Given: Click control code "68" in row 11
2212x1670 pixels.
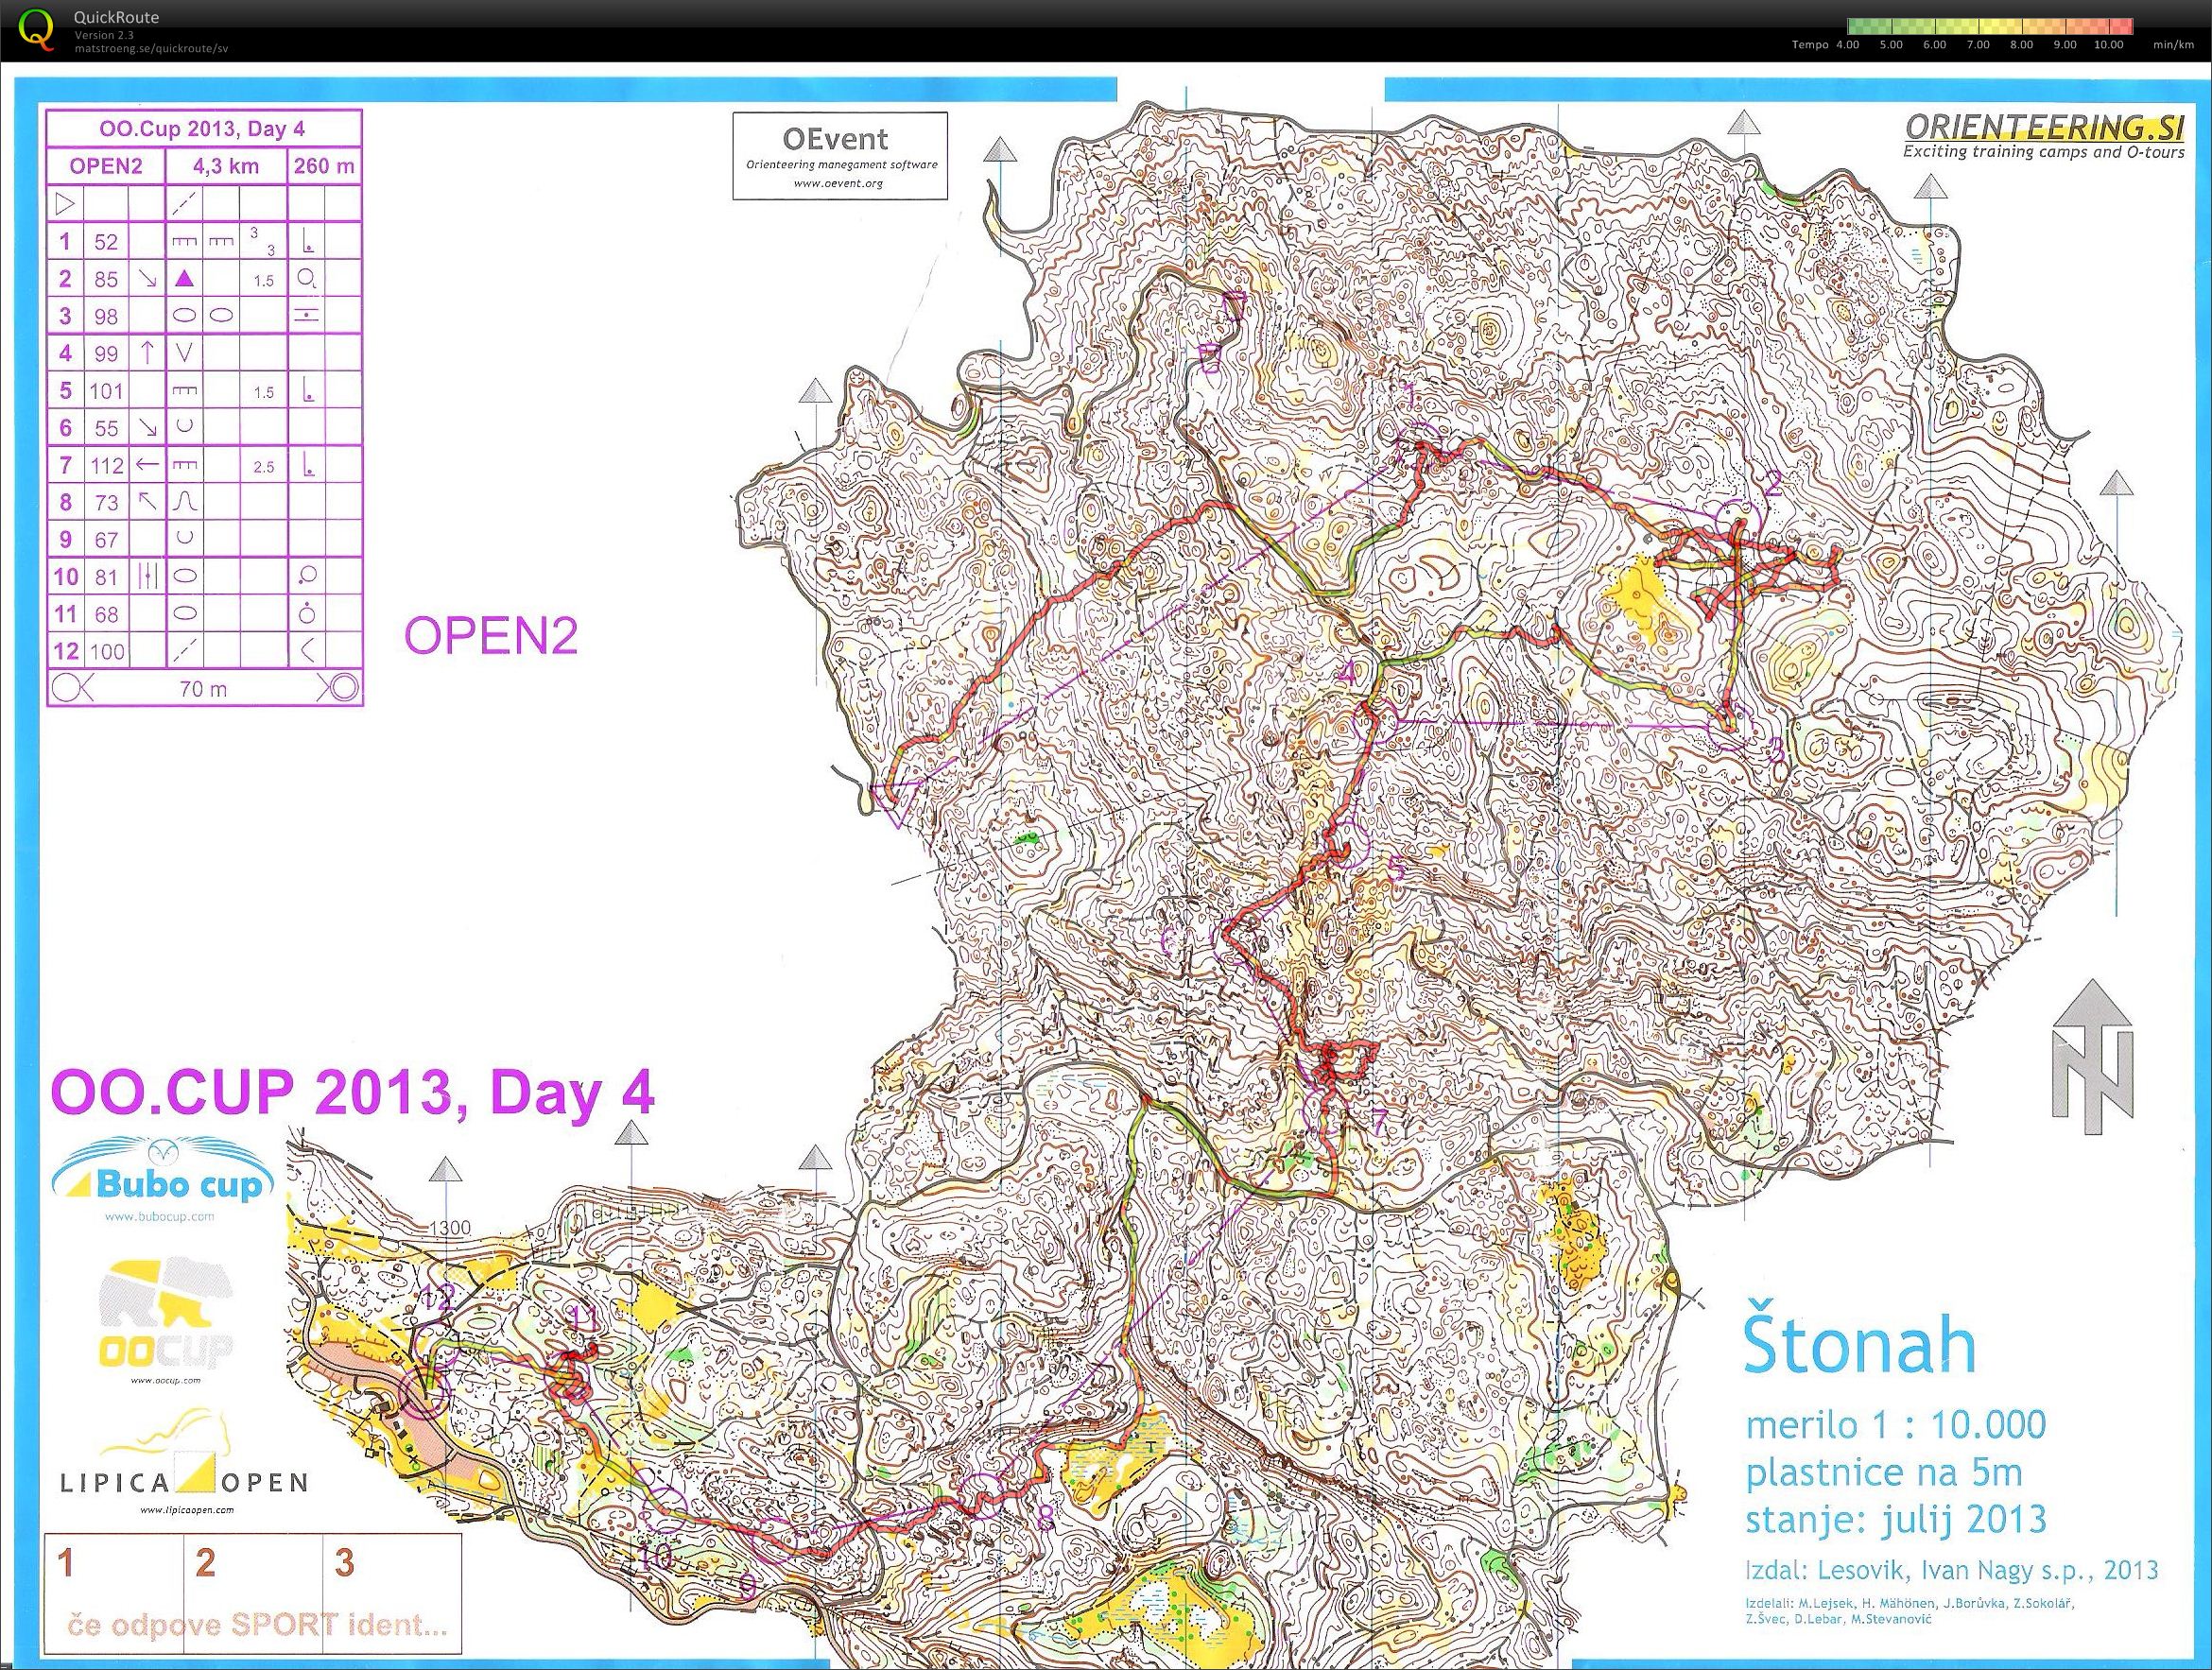Looking at the screenshot, I should [106, 614].
